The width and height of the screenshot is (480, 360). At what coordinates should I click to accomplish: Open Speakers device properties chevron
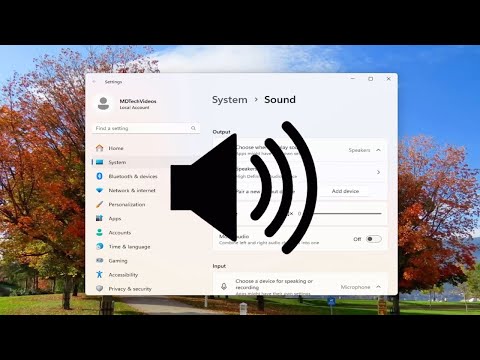click(x=378, y=172)
